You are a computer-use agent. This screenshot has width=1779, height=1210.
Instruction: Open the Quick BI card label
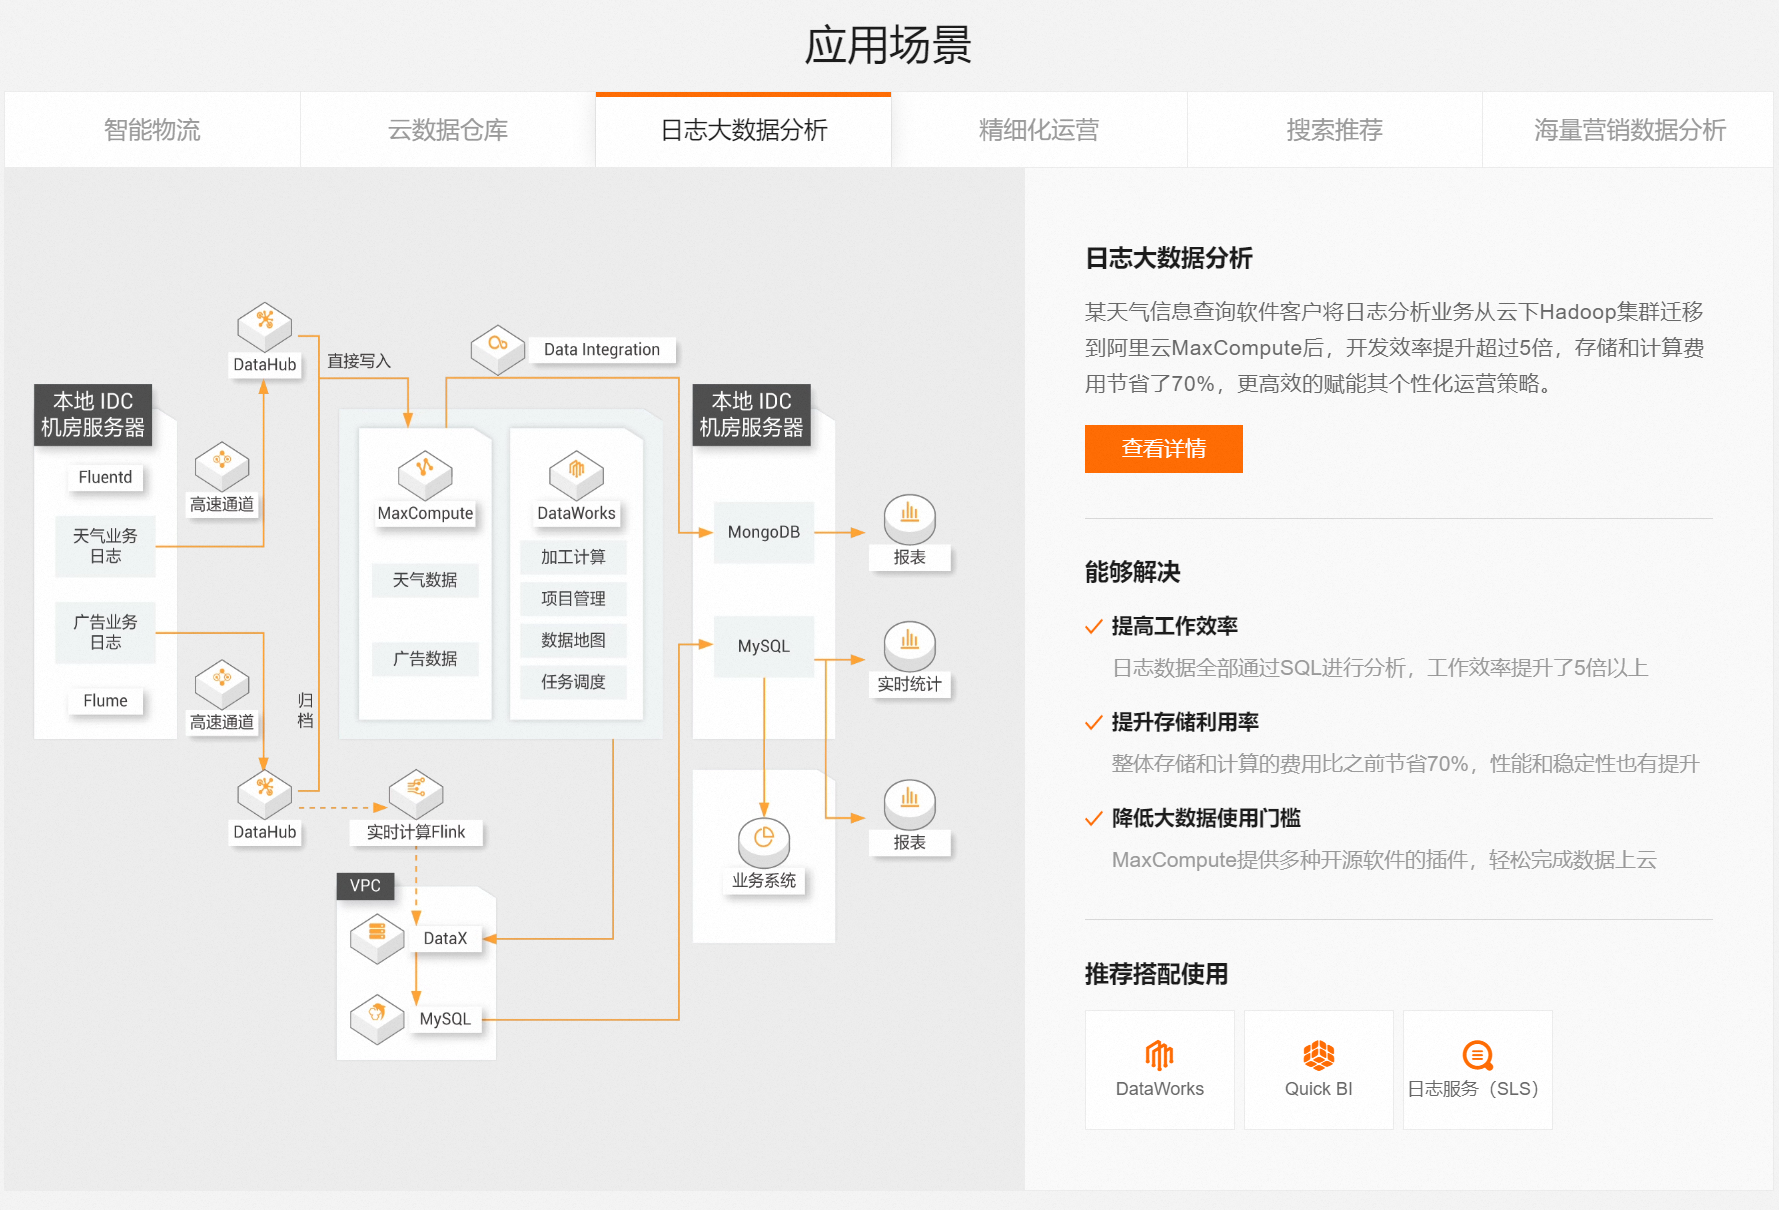coord(1318,1089)
